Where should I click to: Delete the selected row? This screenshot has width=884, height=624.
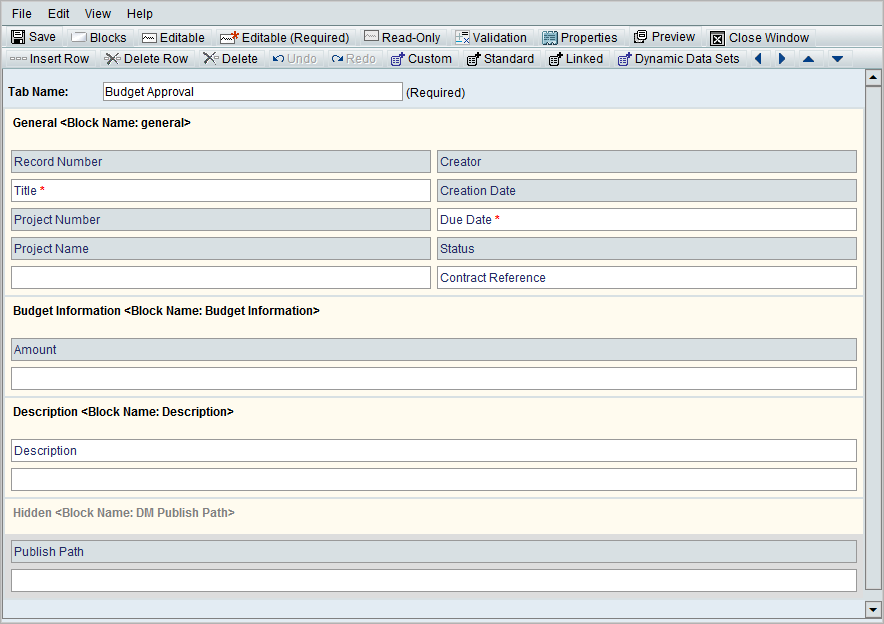tap(146, 58)
